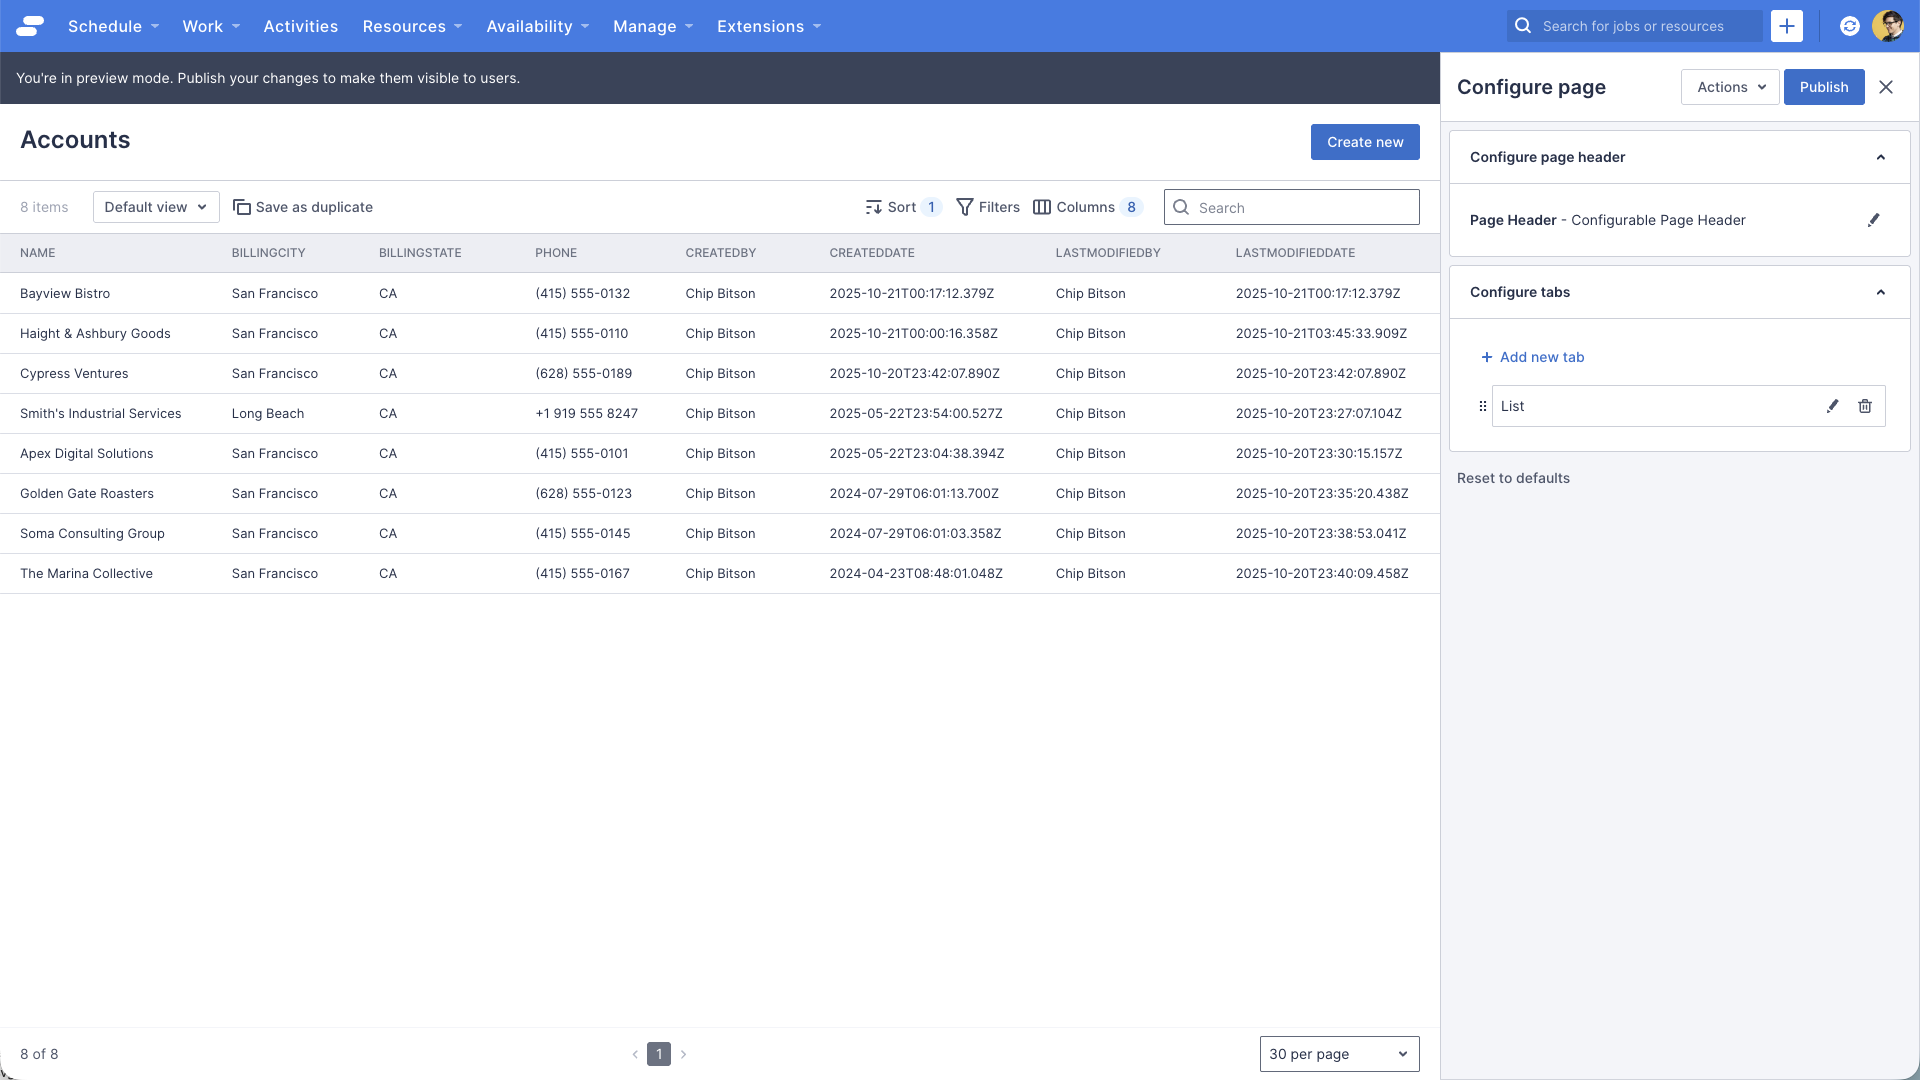Viewport: 1920px width, 1080px height.
Task: Edit the Page Header with the pencil icon
Action: 1875,220
